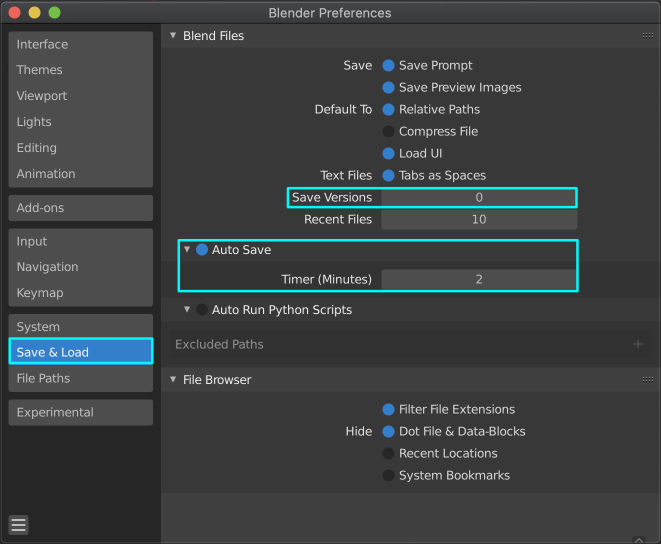Viewport: 661px width, 544px height.
Task: Add an excluded path with plus icon
Action: (638, 344)
